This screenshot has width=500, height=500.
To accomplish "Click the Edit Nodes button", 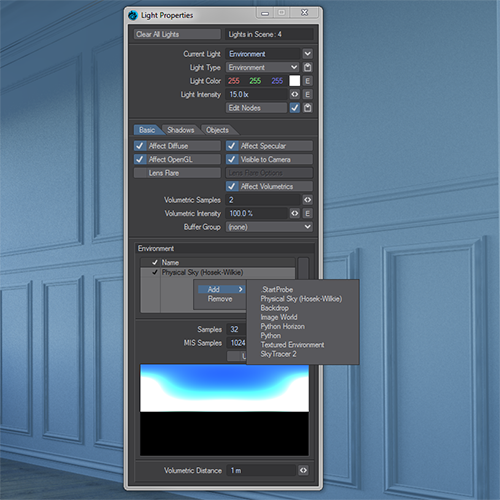I will (x=256, y=108).
